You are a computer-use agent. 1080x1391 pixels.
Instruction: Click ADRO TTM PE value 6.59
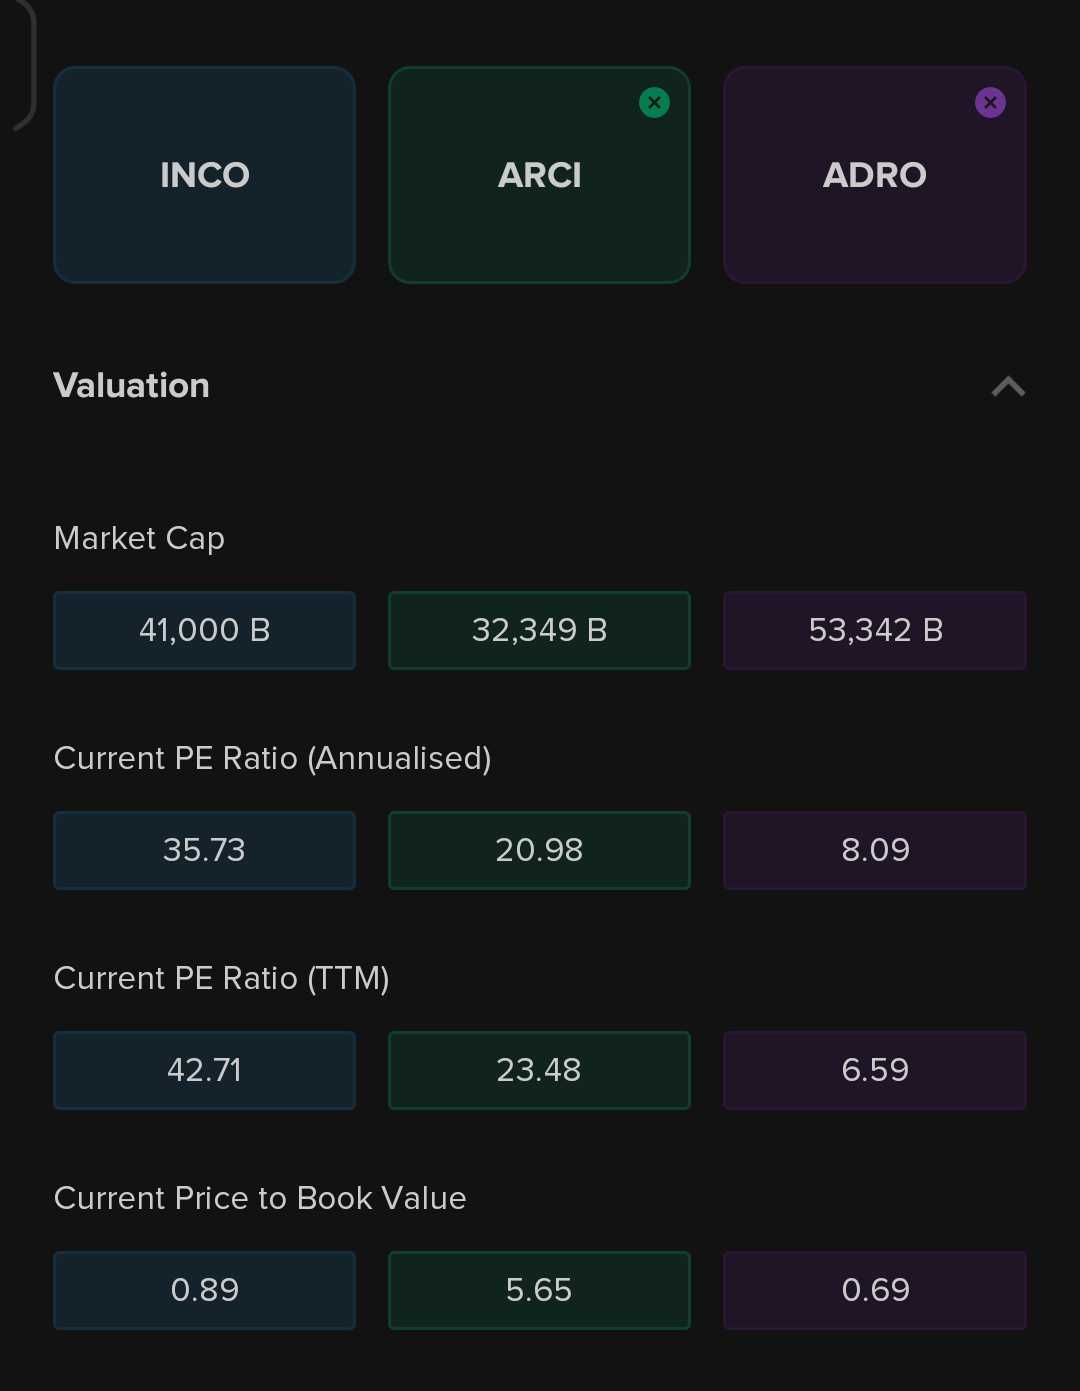point(874,1070)
